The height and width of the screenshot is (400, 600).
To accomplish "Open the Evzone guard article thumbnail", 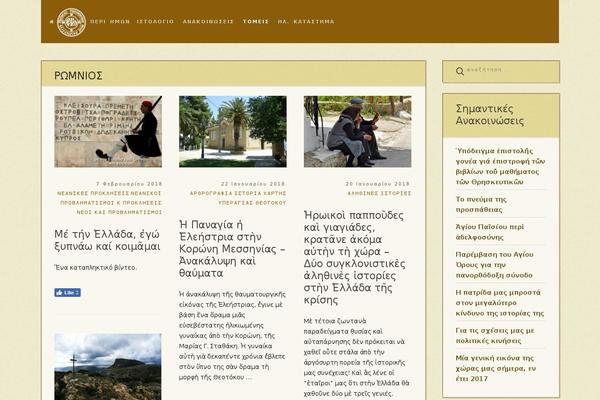I will 108,131.
